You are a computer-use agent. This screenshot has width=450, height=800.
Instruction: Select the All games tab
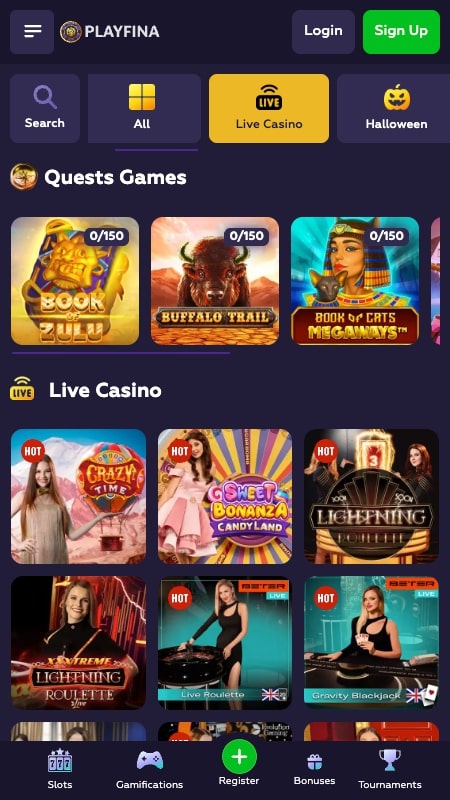pos(144,108)
